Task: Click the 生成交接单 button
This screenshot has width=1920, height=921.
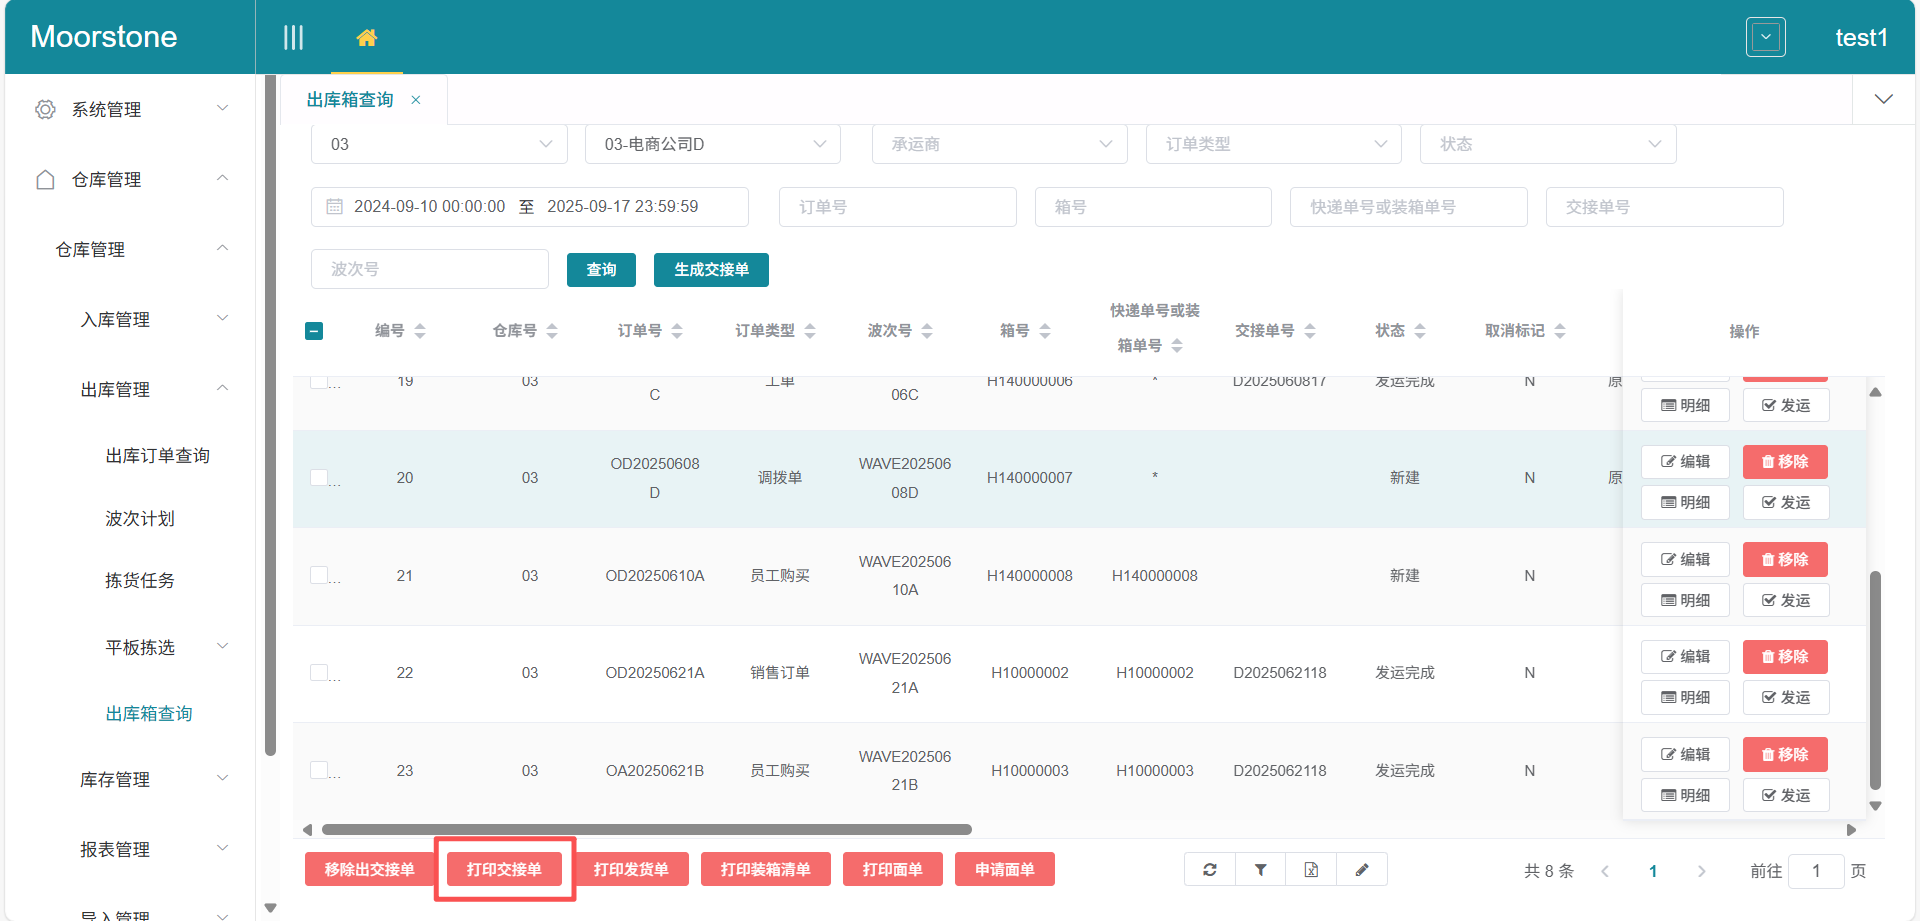Action: [x=711, y=270]
